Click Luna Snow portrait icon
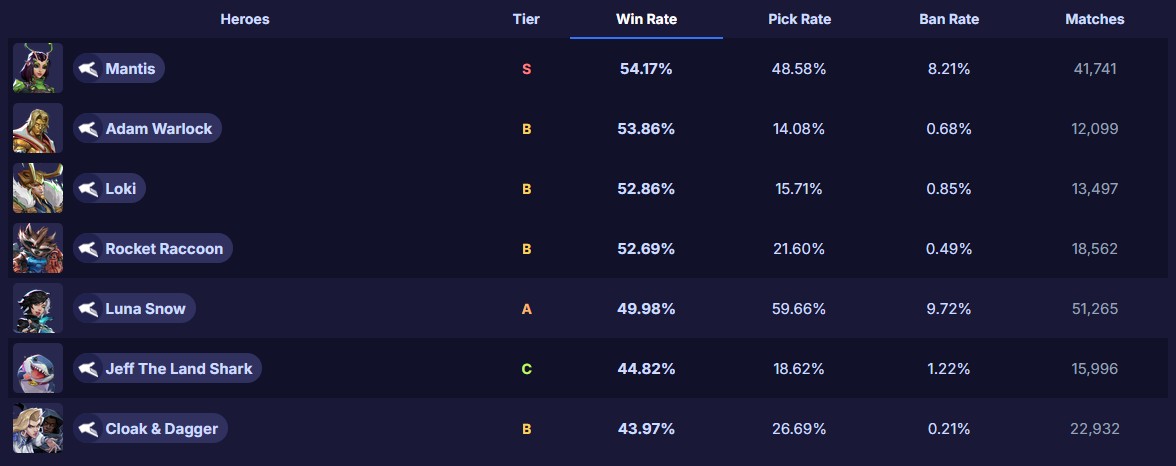 pyautogui.click(x=38, y=309)
